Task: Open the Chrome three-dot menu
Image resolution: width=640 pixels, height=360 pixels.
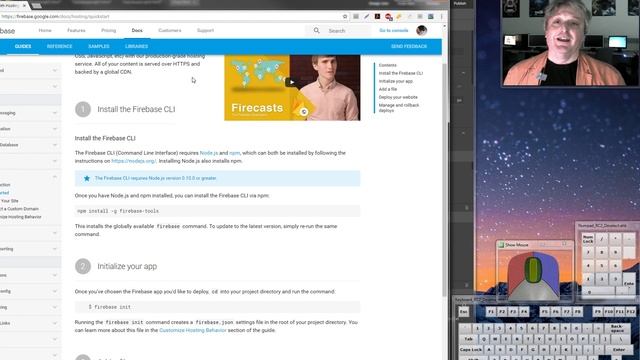Action: point(441,16)
